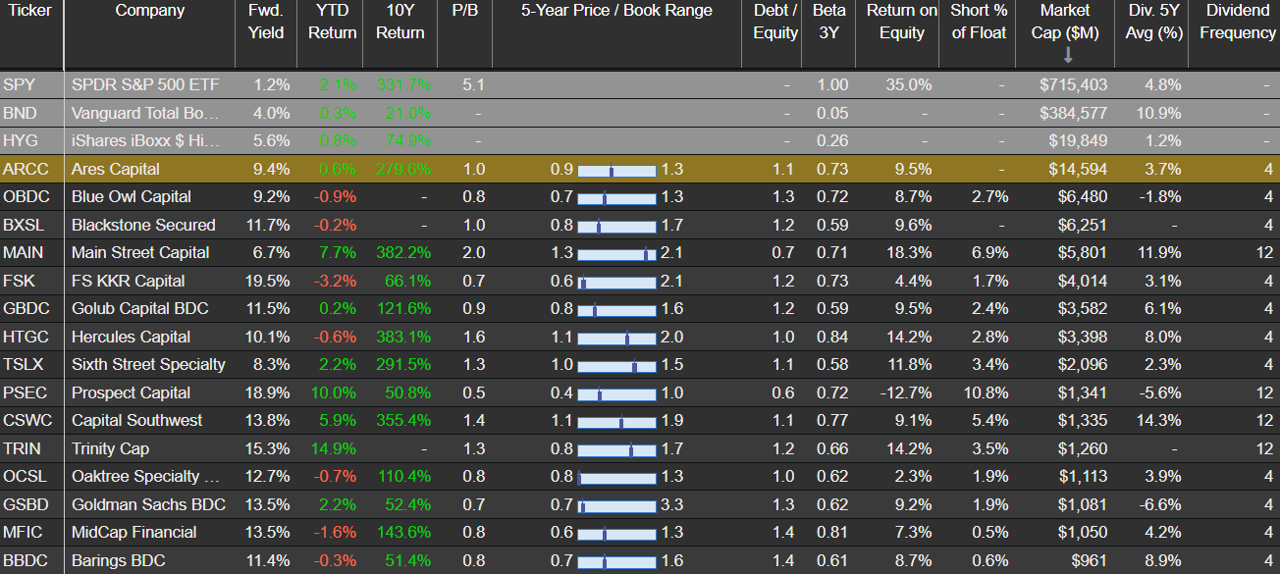Click MAIN price/book range bar

pyautogui.click(x=617, y=254)
